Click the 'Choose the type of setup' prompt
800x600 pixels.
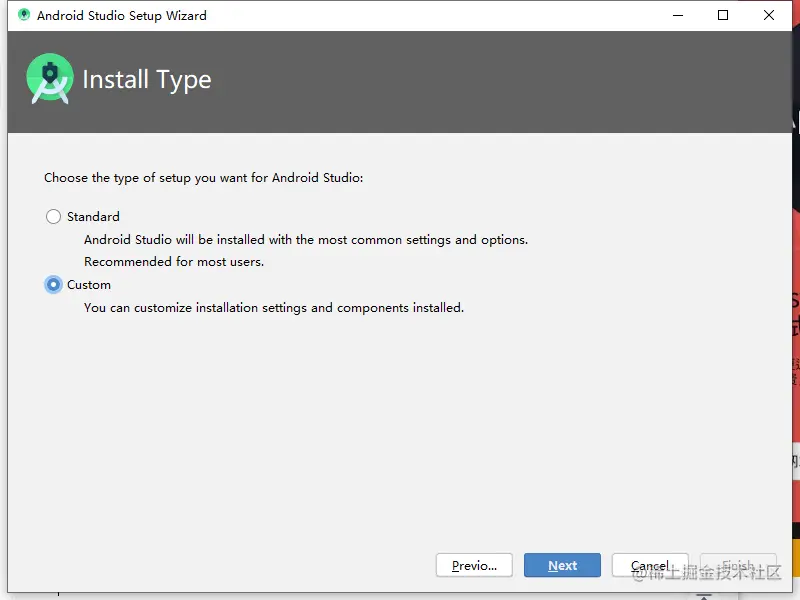[x=203, y=178]
